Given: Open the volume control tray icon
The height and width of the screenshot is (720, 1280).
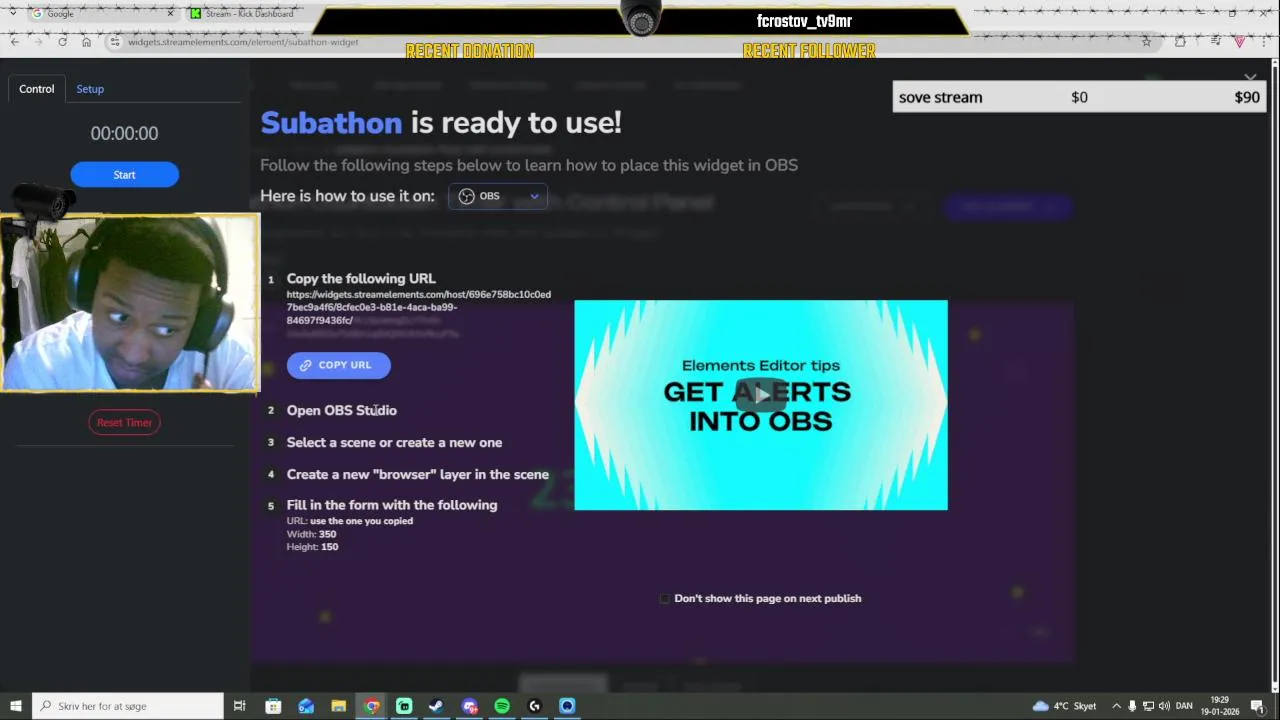Looking at the screenshot, I should (1164, 706).
